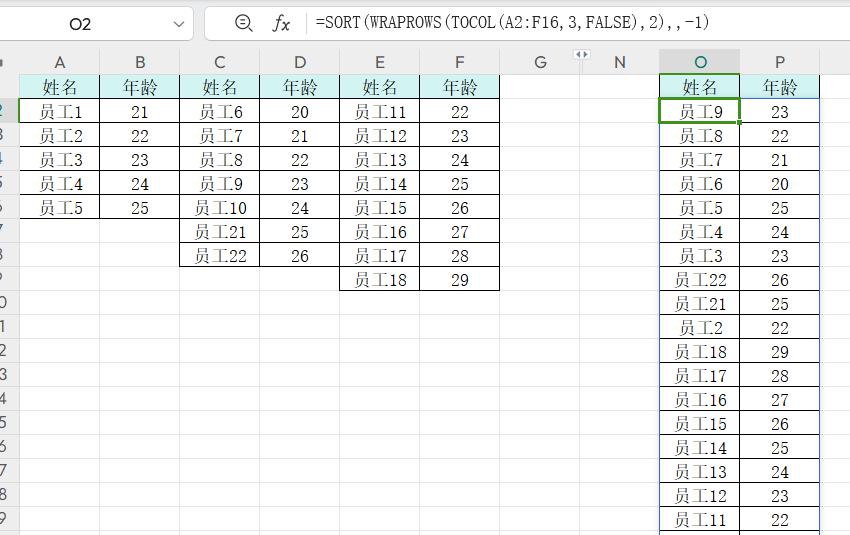850x535 pixels.
Task: Click cell P1 header 年龄
Action: pos(780,87)
